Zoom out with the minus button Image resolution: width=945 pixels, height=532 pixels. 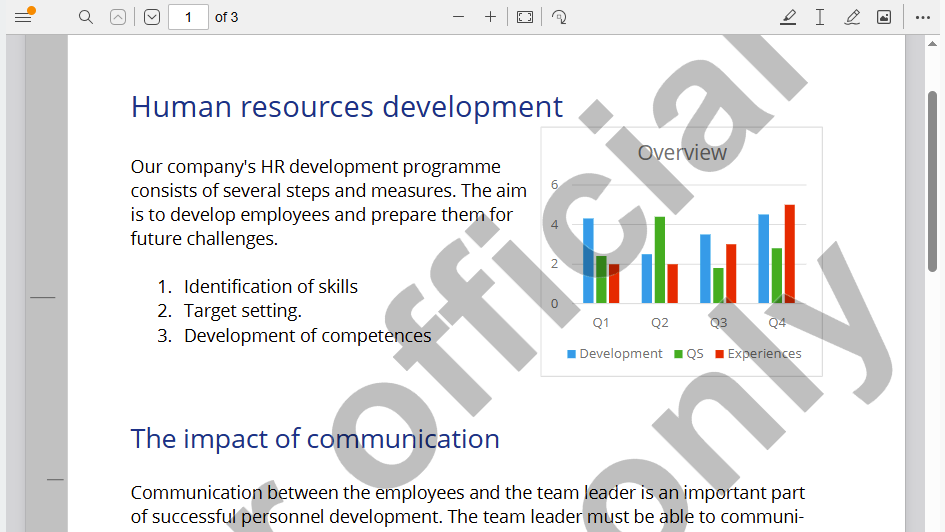[x=459, y=17]
